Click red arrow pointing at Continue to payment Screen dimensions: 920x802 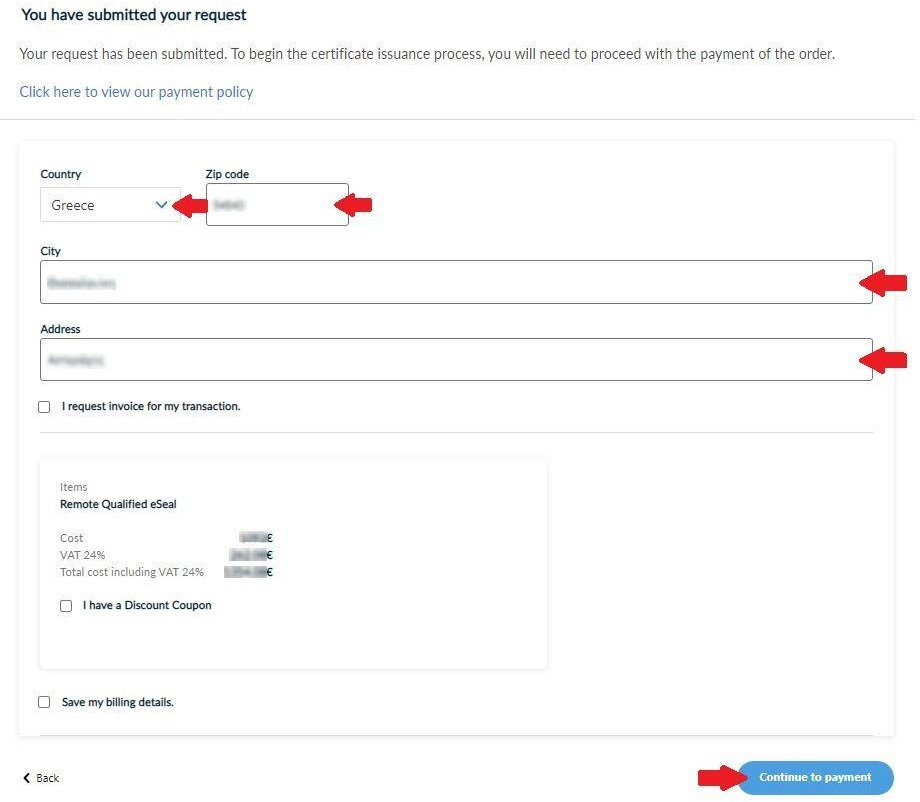pos(719,777)
